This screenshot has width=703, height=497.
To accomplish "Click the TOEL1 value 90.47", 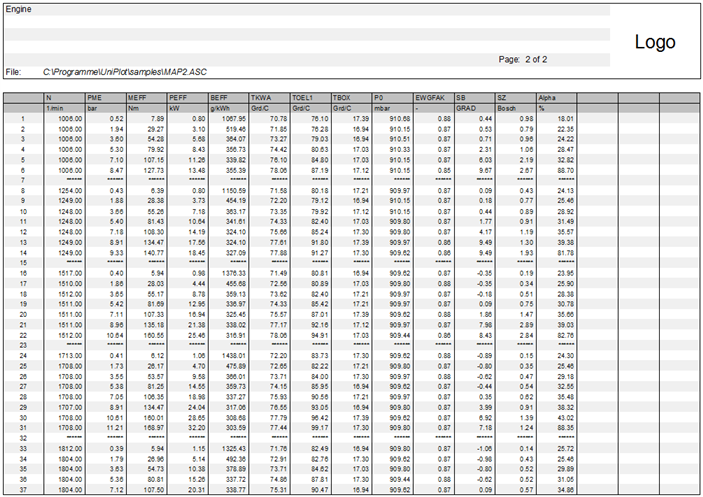I will (x=320, y=490).
